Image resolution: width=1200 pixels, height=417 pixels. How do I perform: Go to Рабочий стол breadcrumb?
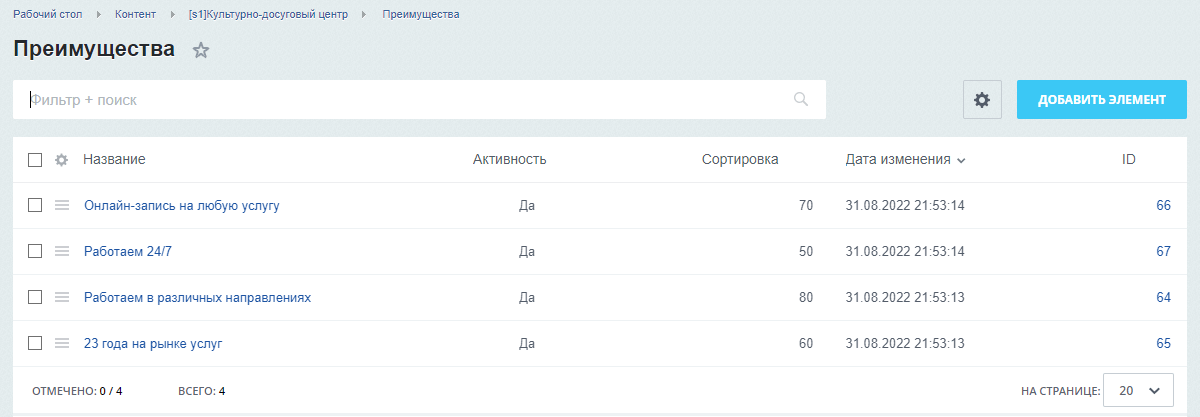47,15
